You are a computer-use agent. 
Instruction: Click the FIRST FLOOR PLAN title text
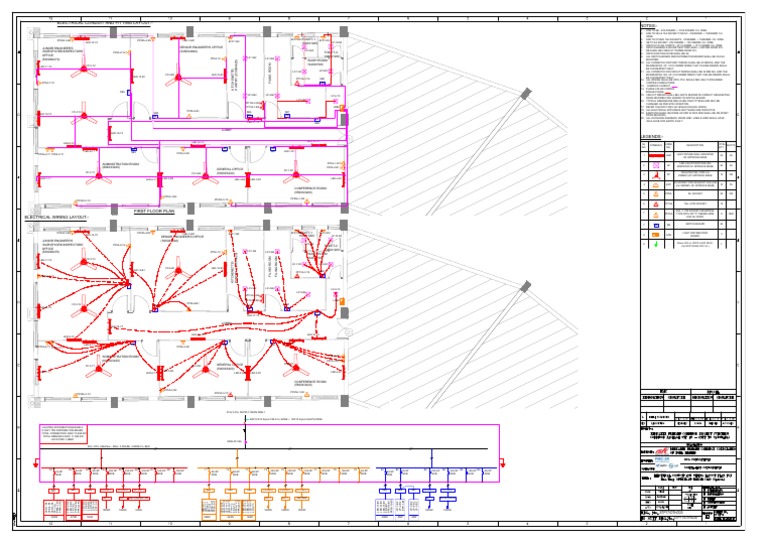point(155,212)
